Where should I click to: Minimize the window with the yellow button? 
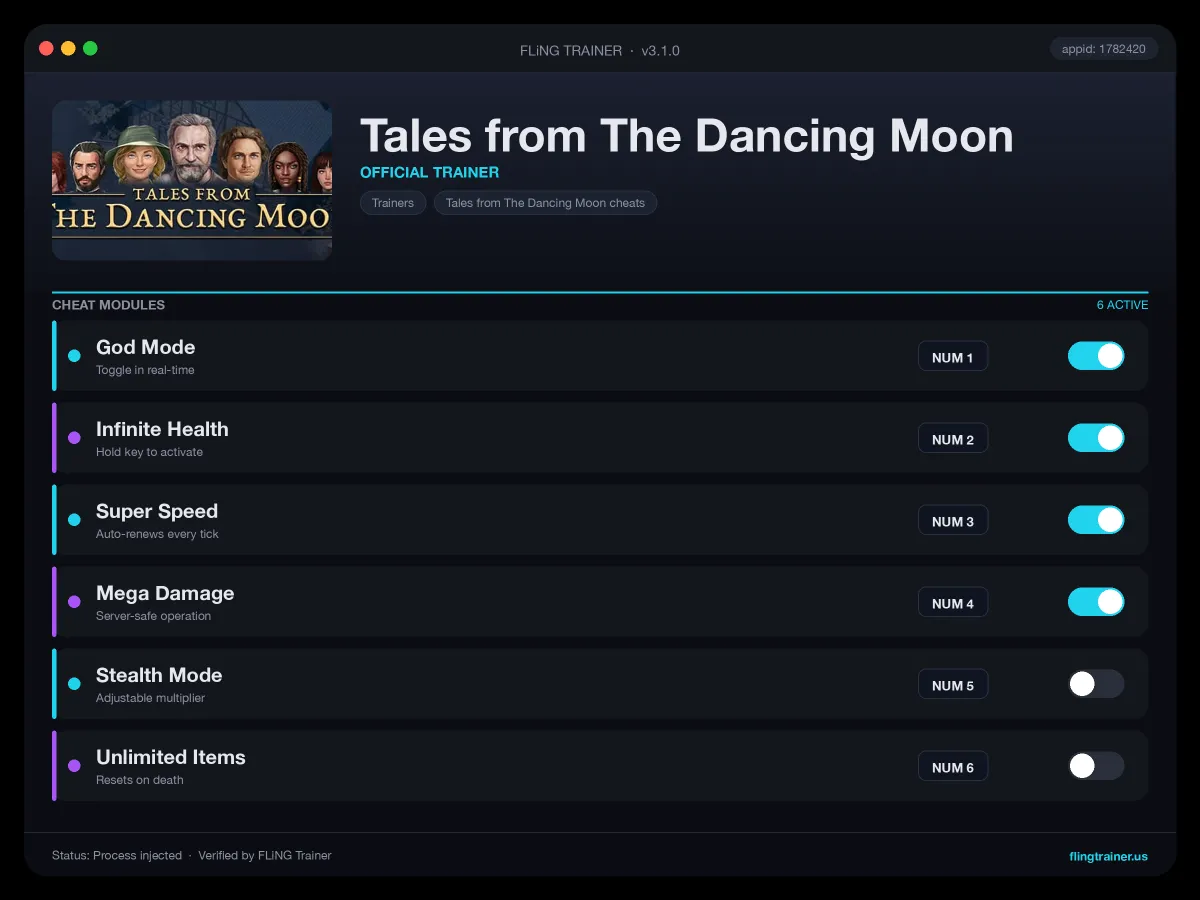pyautogui.click(x=68, y=48)
